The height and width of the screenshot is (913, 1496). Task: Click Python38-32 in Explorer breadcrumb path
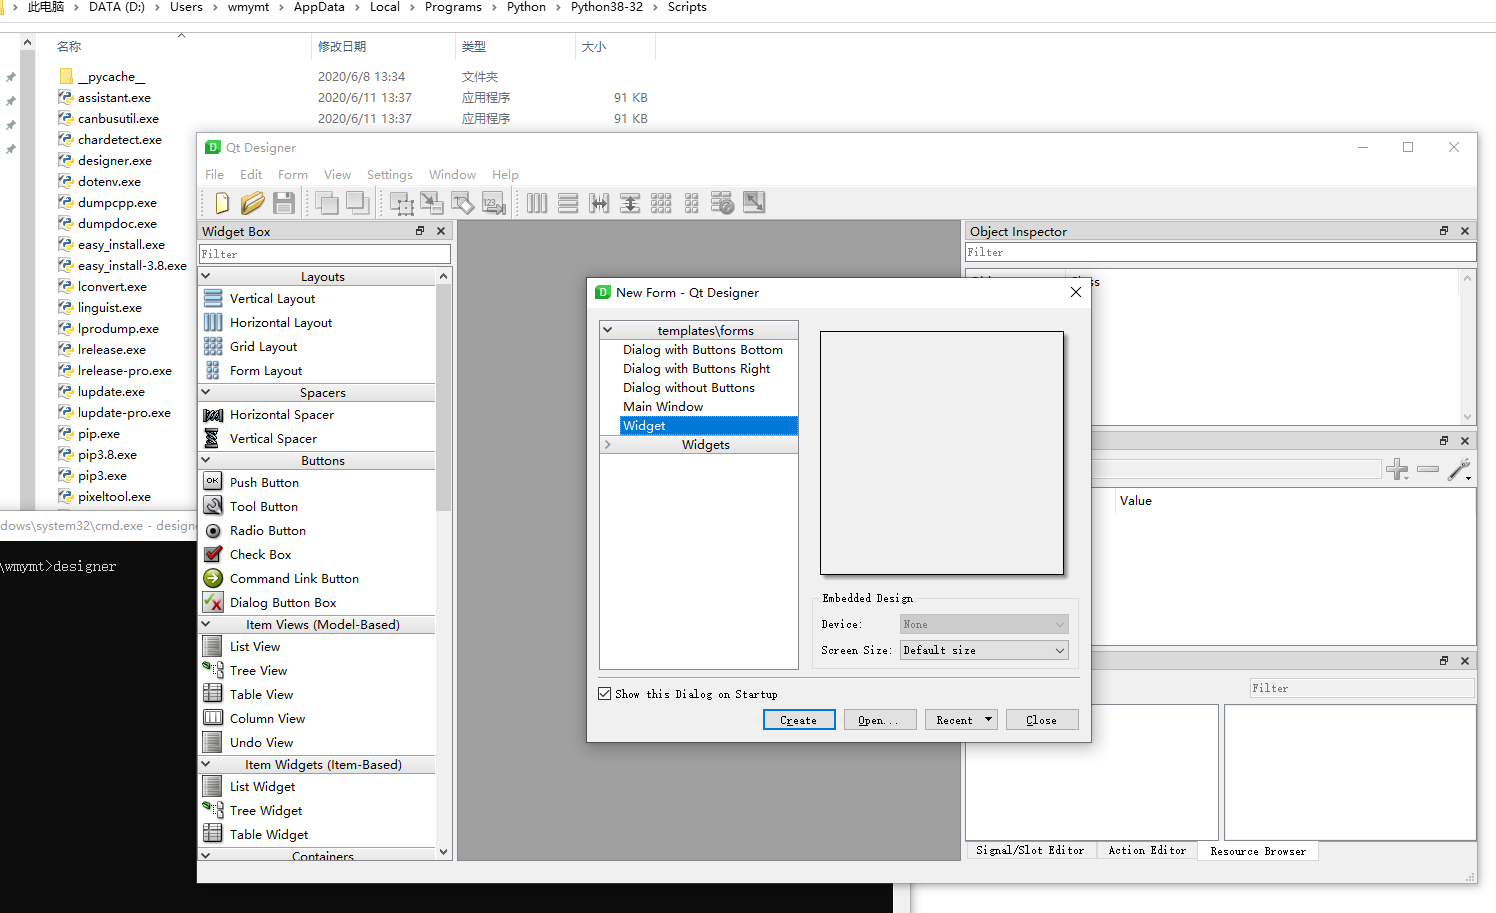[607, 7]
